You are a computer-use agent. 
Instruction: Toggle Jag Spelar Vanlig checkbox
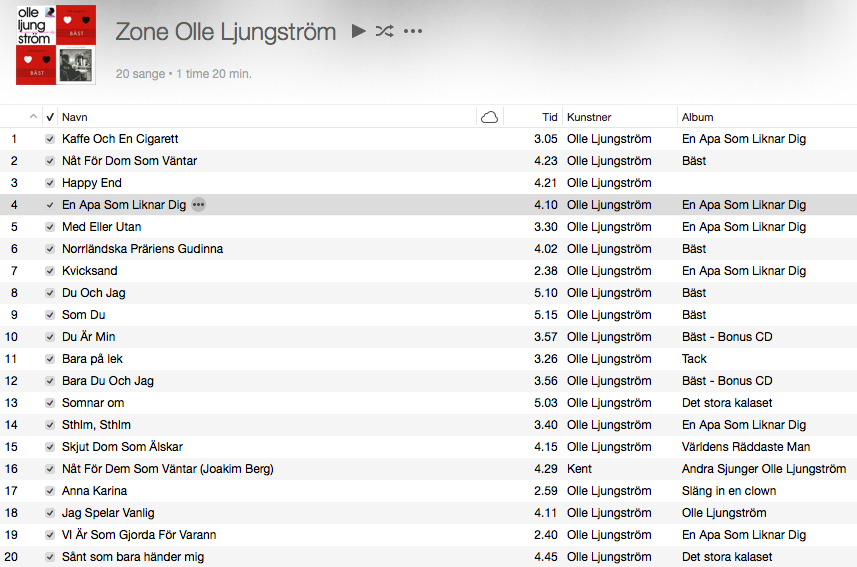(x=50, y=513)
